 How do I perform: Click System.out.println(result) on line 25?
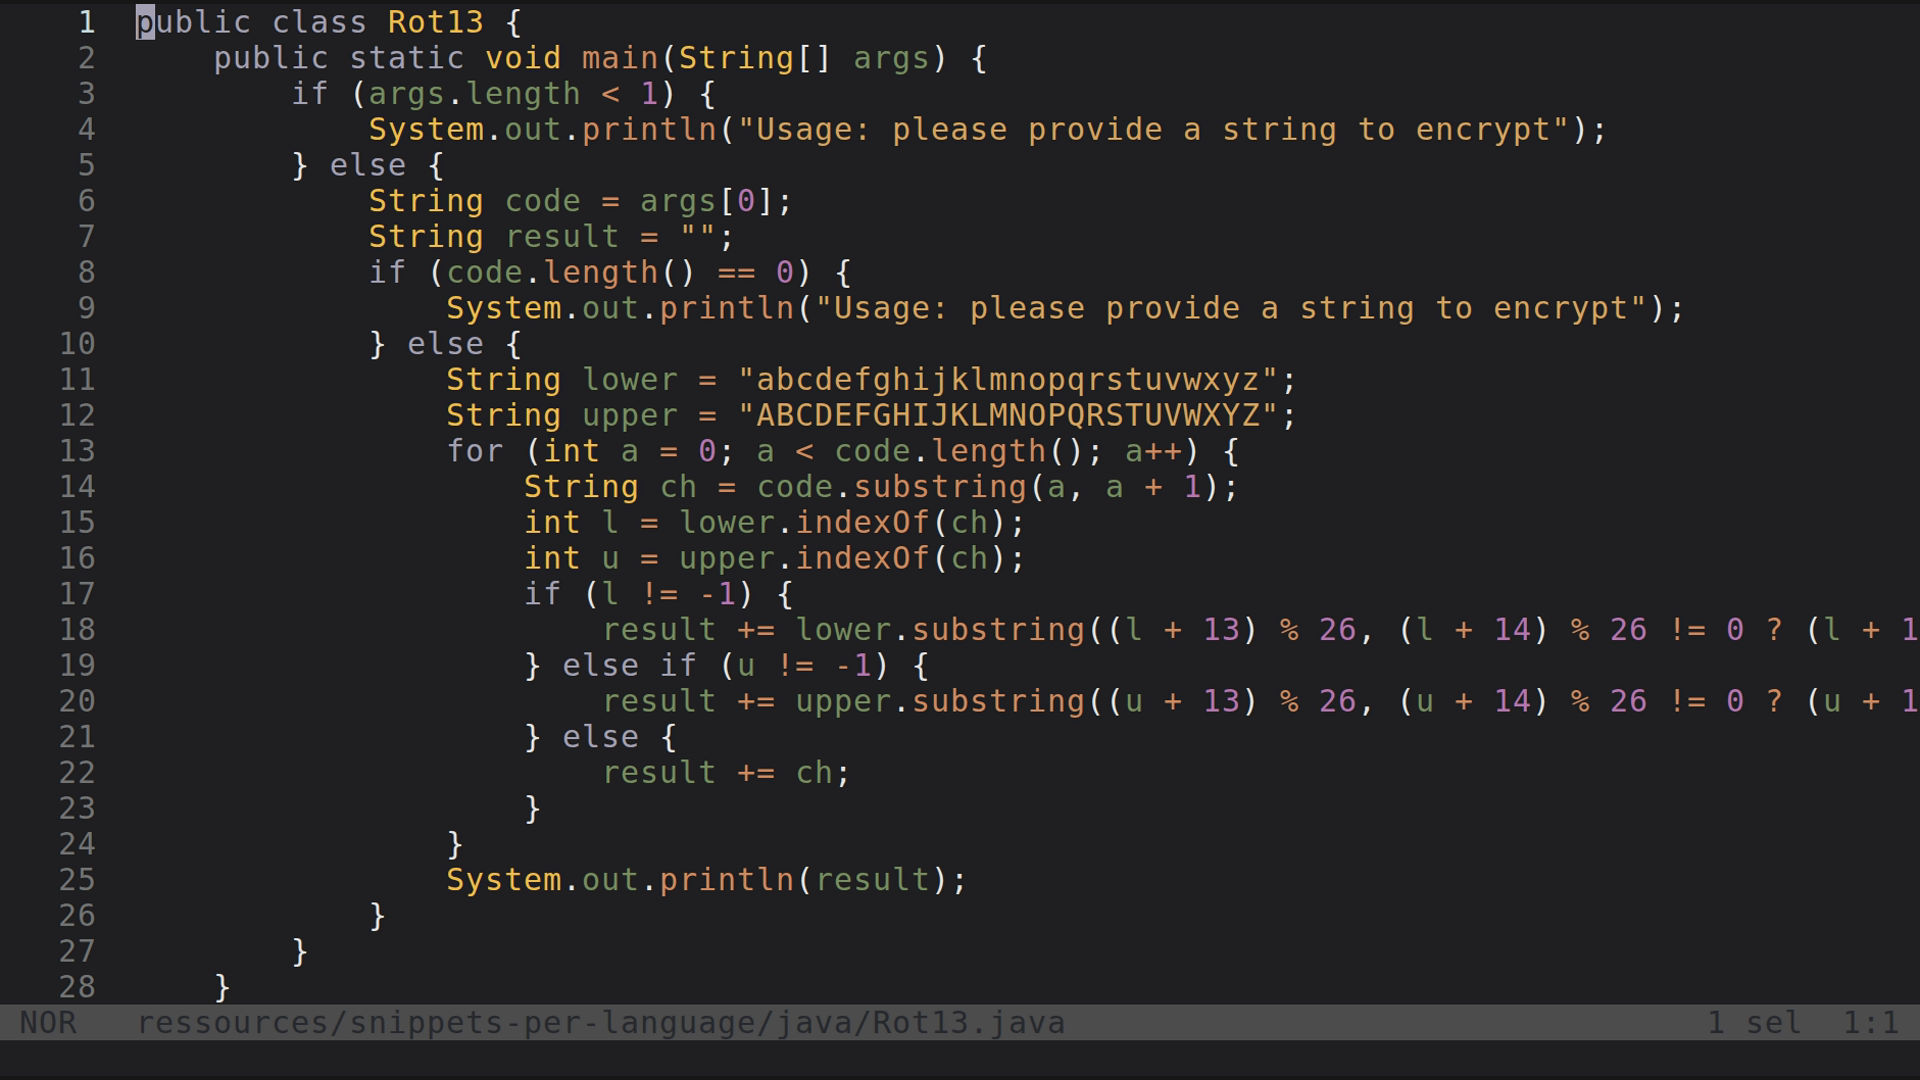[x=705, y=879]
